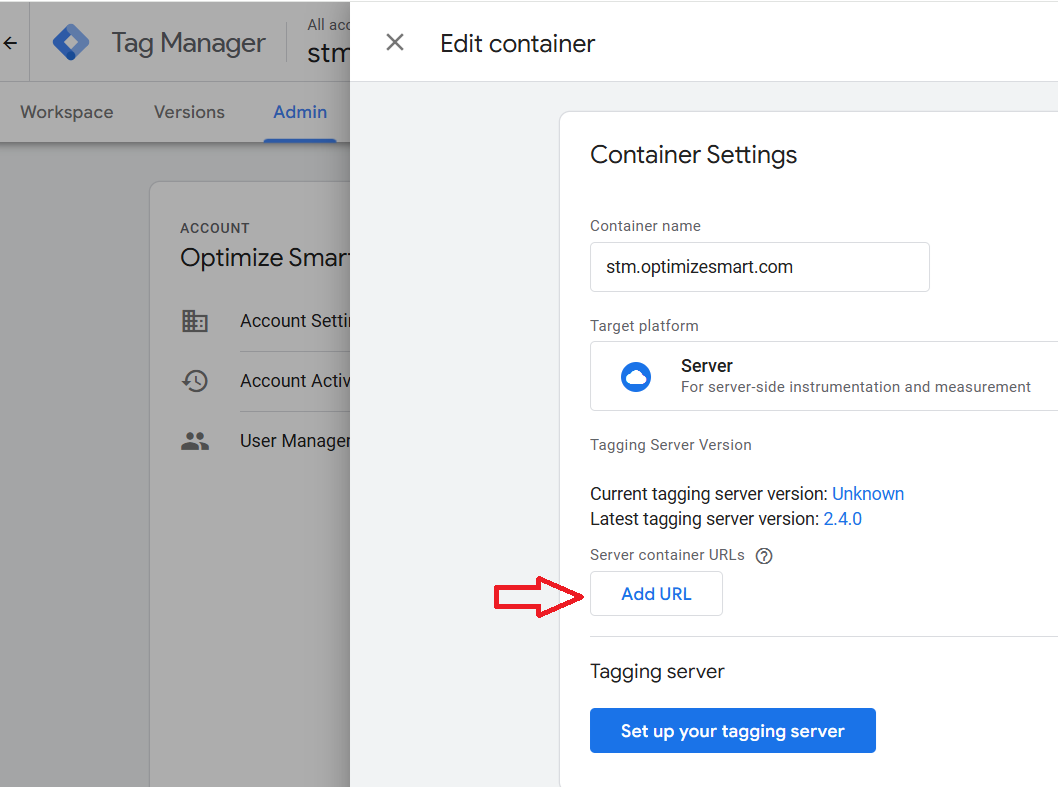Open help for Server container URLs

(x=764, y=556)
